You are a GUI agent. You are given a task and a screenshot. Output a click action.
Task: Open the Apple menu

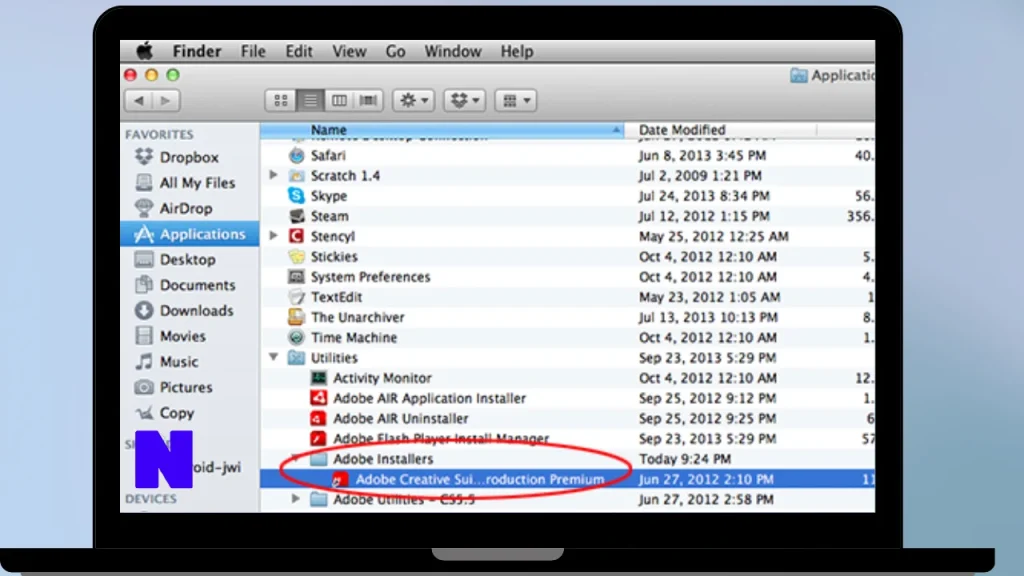click(x=144, y=51)
